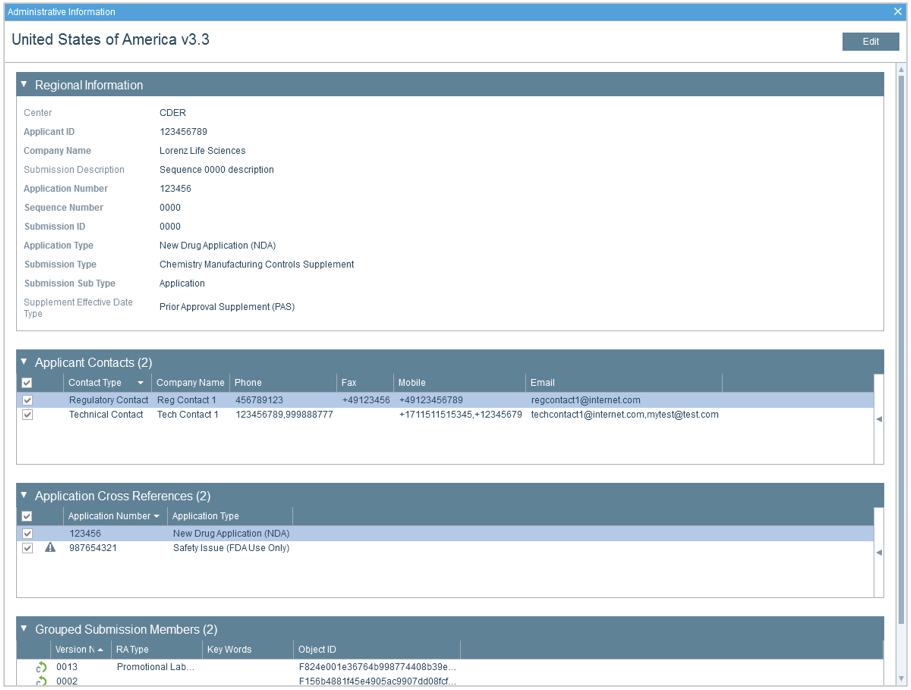The width and height of the screenshot is (911, 690).
Task: Click the refresh icon in row 0002
Action: pyautogui.click(x=41, y=681)
